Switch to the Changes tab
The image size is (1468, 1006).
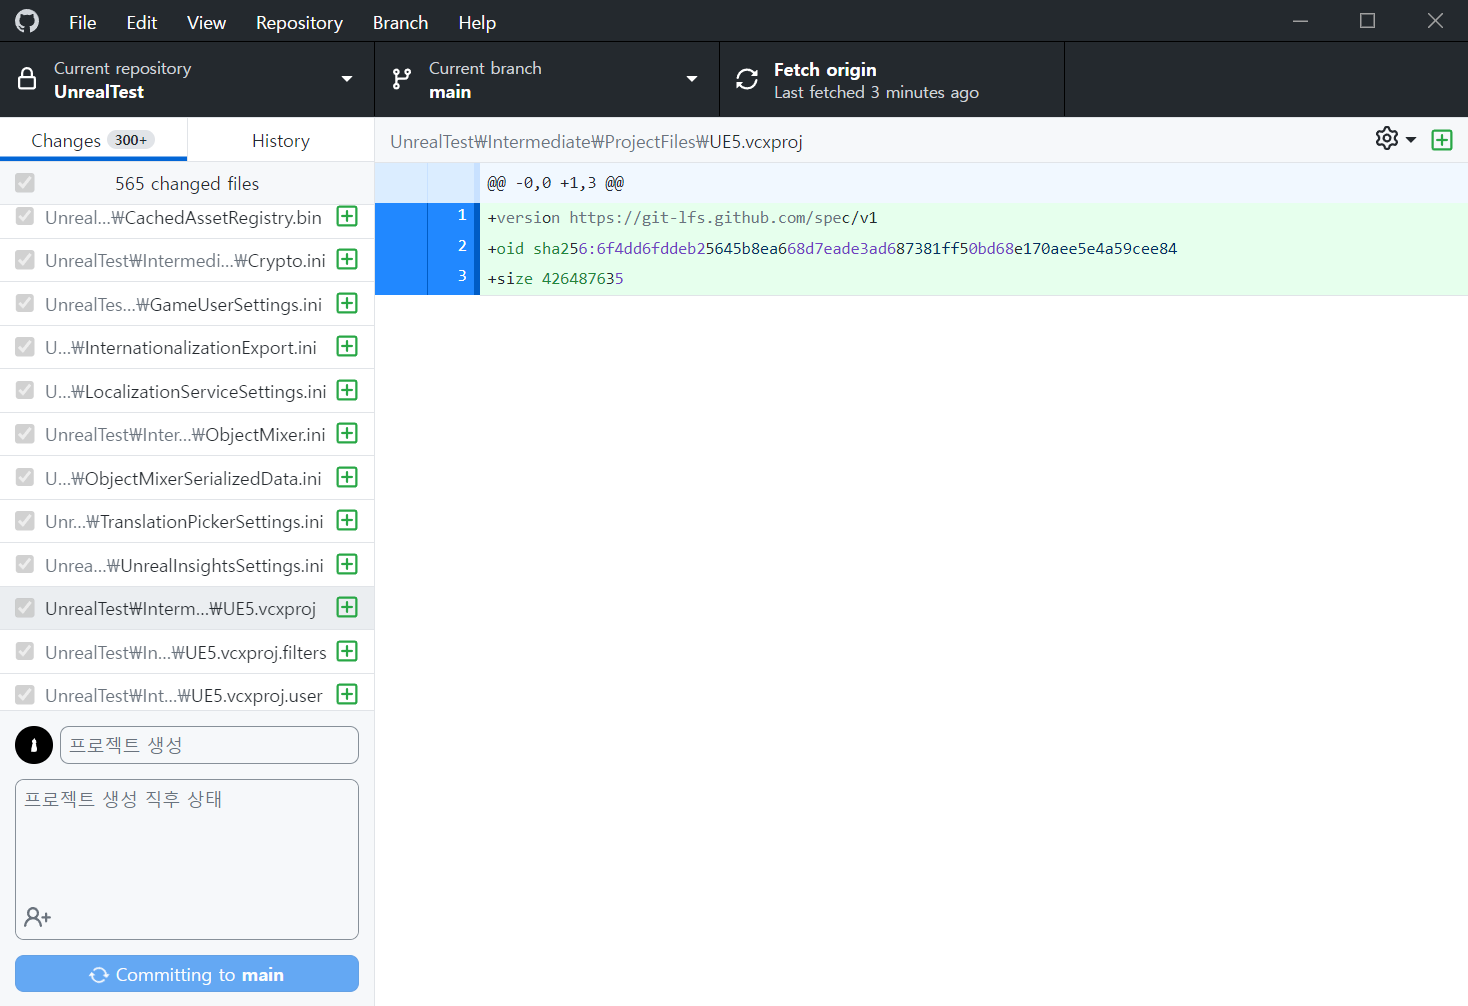[93, 140]
